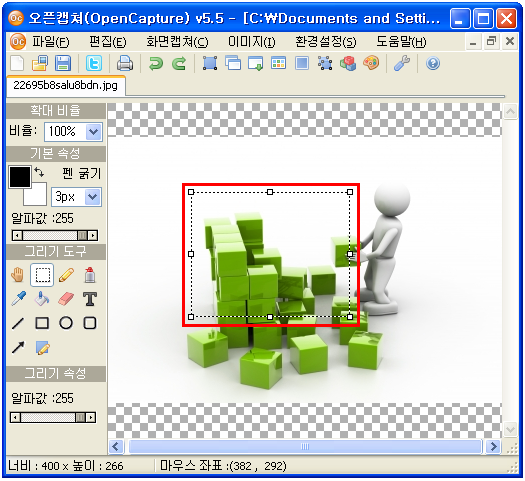Select the Paint bucket fill tool
Image resolution: width=525 pixels, height=481 pixels.
pos(42,299)
